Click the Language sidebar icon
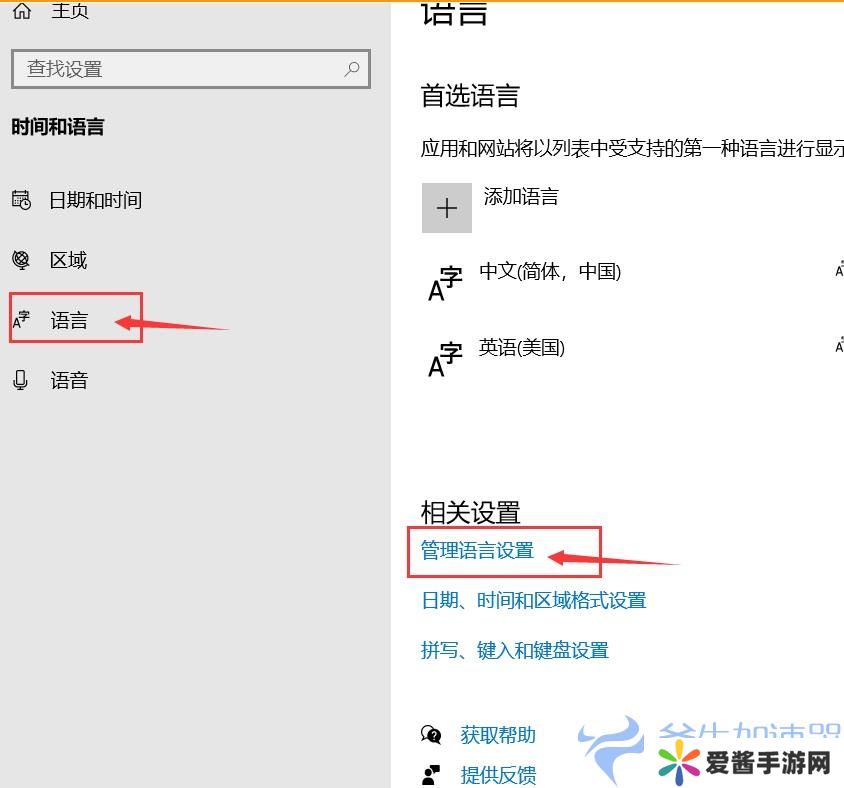The image size is (844, 788). tap(21, 320)
